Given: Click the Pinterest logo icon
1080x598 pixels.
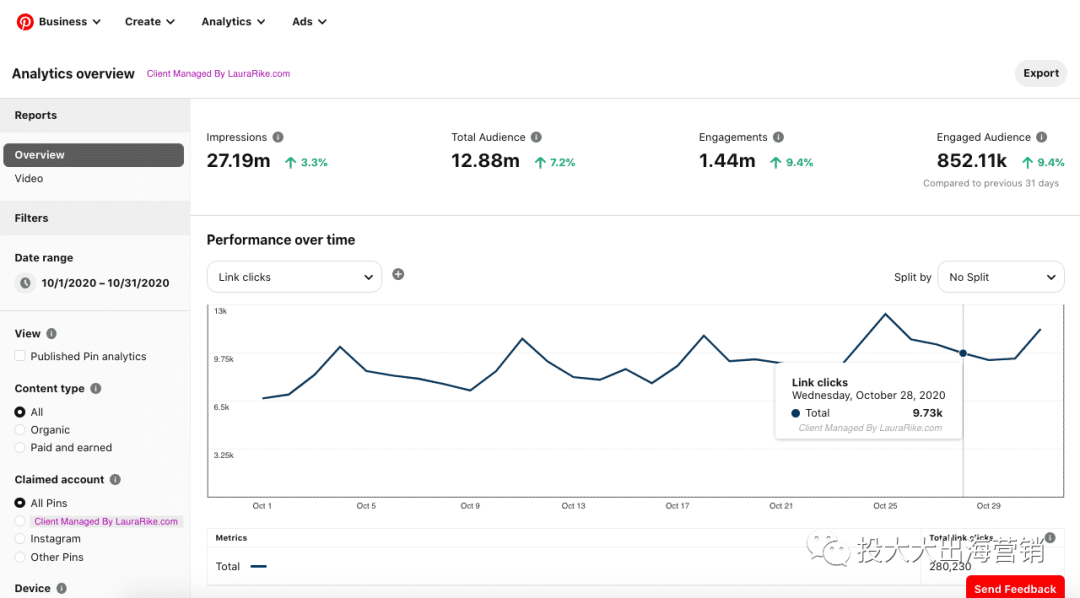Looking at the screenshot, I should point(25,21).
